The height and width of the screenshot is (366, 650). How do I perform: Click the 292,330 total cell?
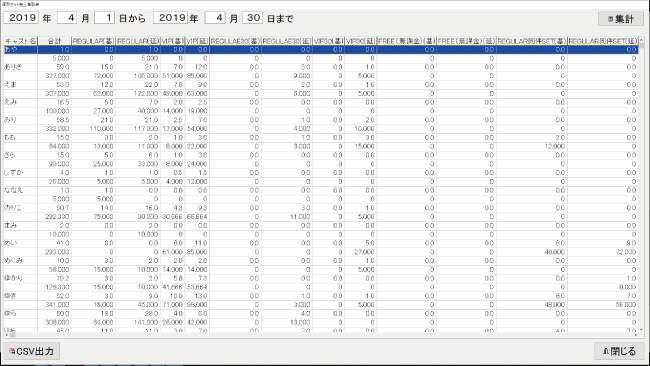click(54, 217)
